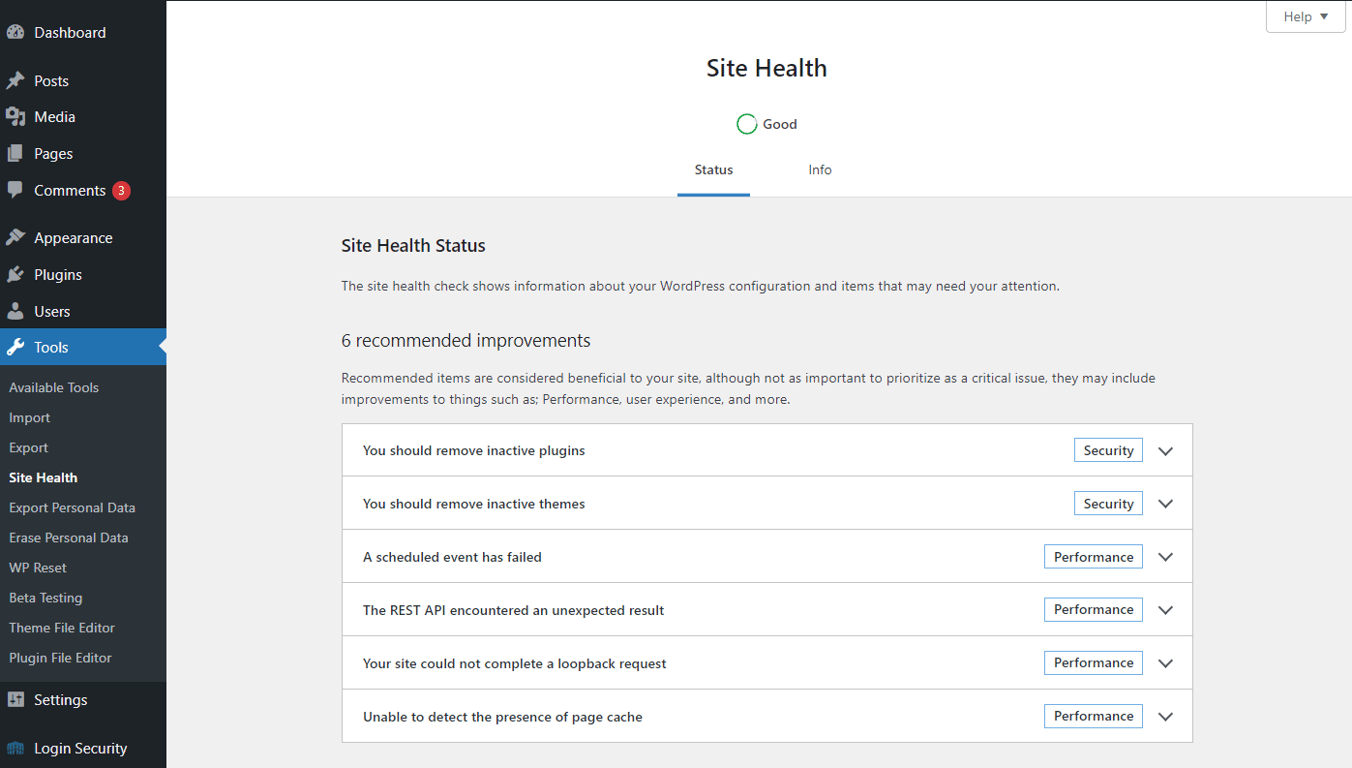Click the Pages icon in sidebar
Screen dimensions: 1352x768
point(16,153)
